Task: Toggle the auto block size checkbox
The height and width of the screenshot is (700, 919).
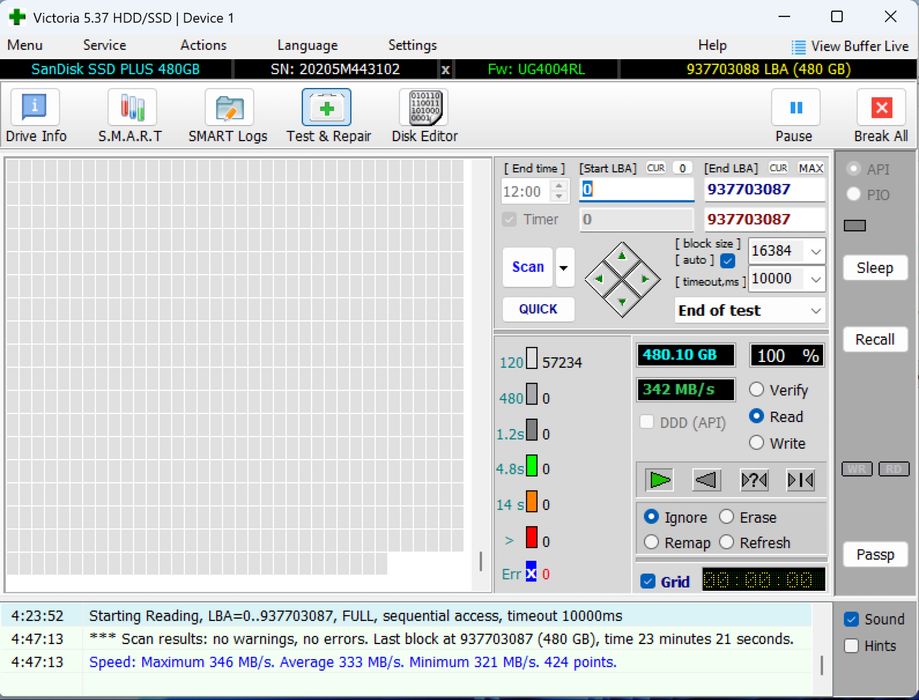Action: (727, 260)
